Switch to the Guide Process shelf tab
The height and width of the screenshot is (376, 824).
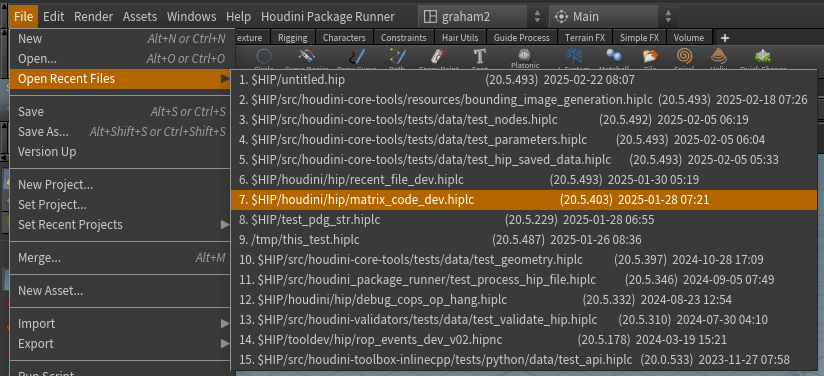pyautogui.click(x=522, y=38)
